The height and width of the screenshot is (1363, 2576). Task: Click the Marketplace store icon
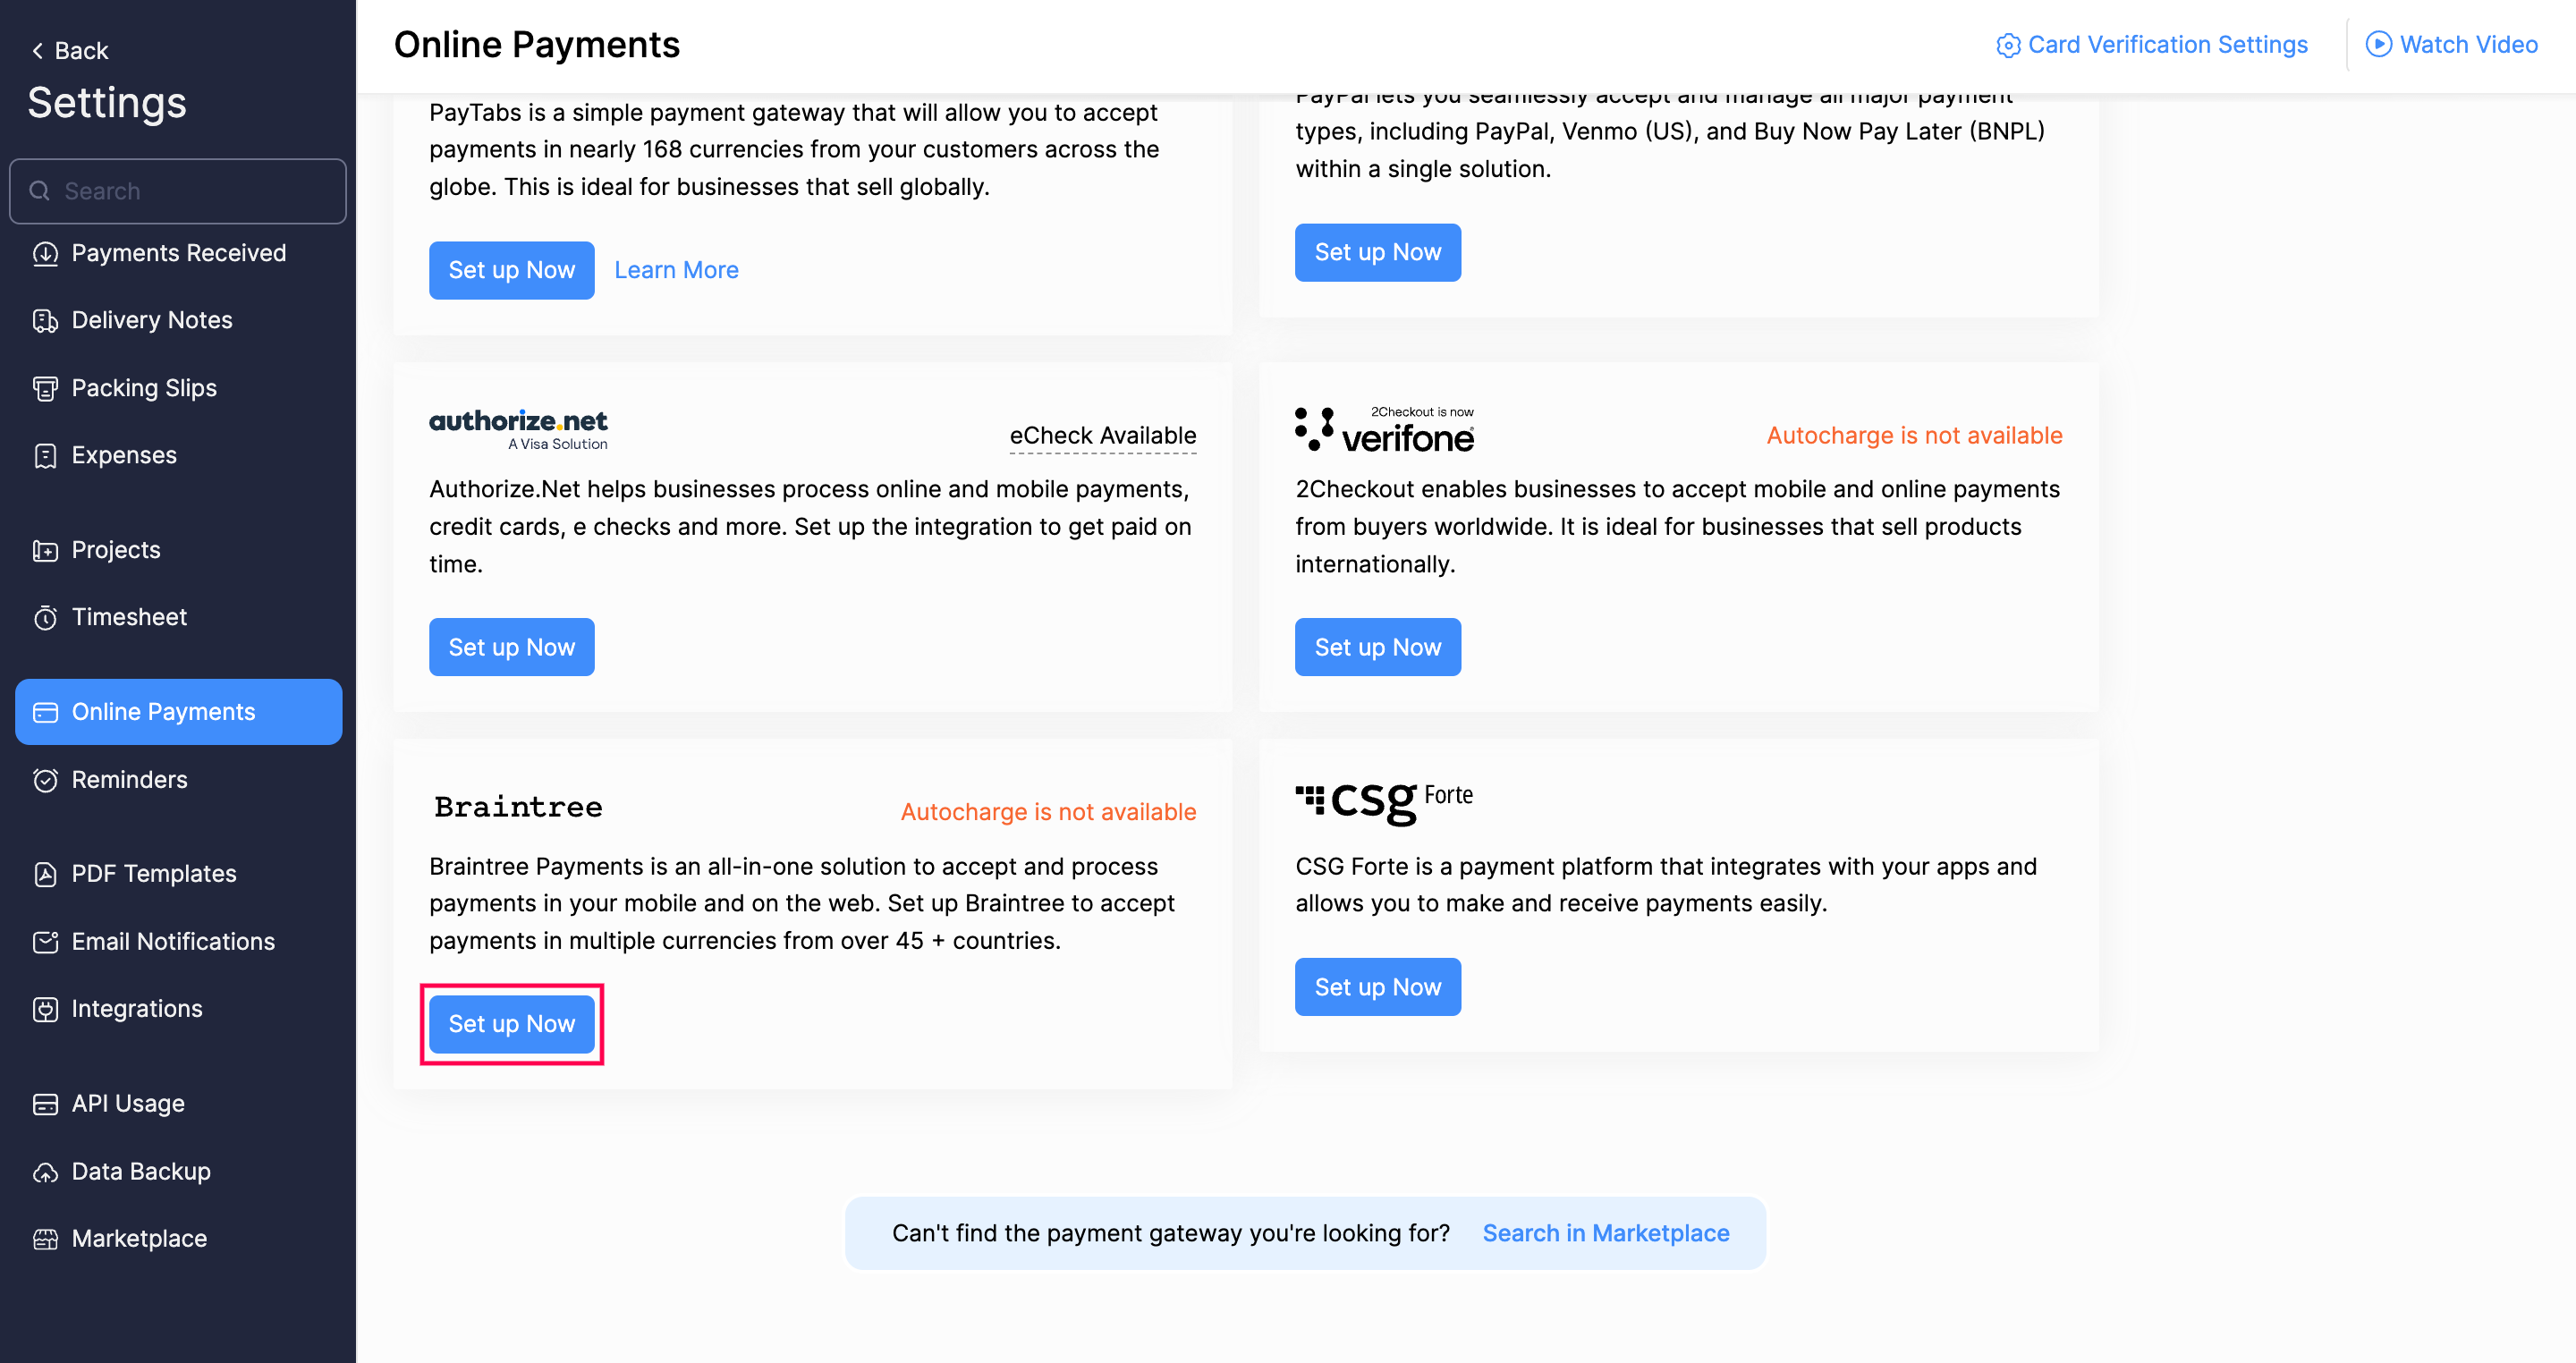coord(45,1239)
